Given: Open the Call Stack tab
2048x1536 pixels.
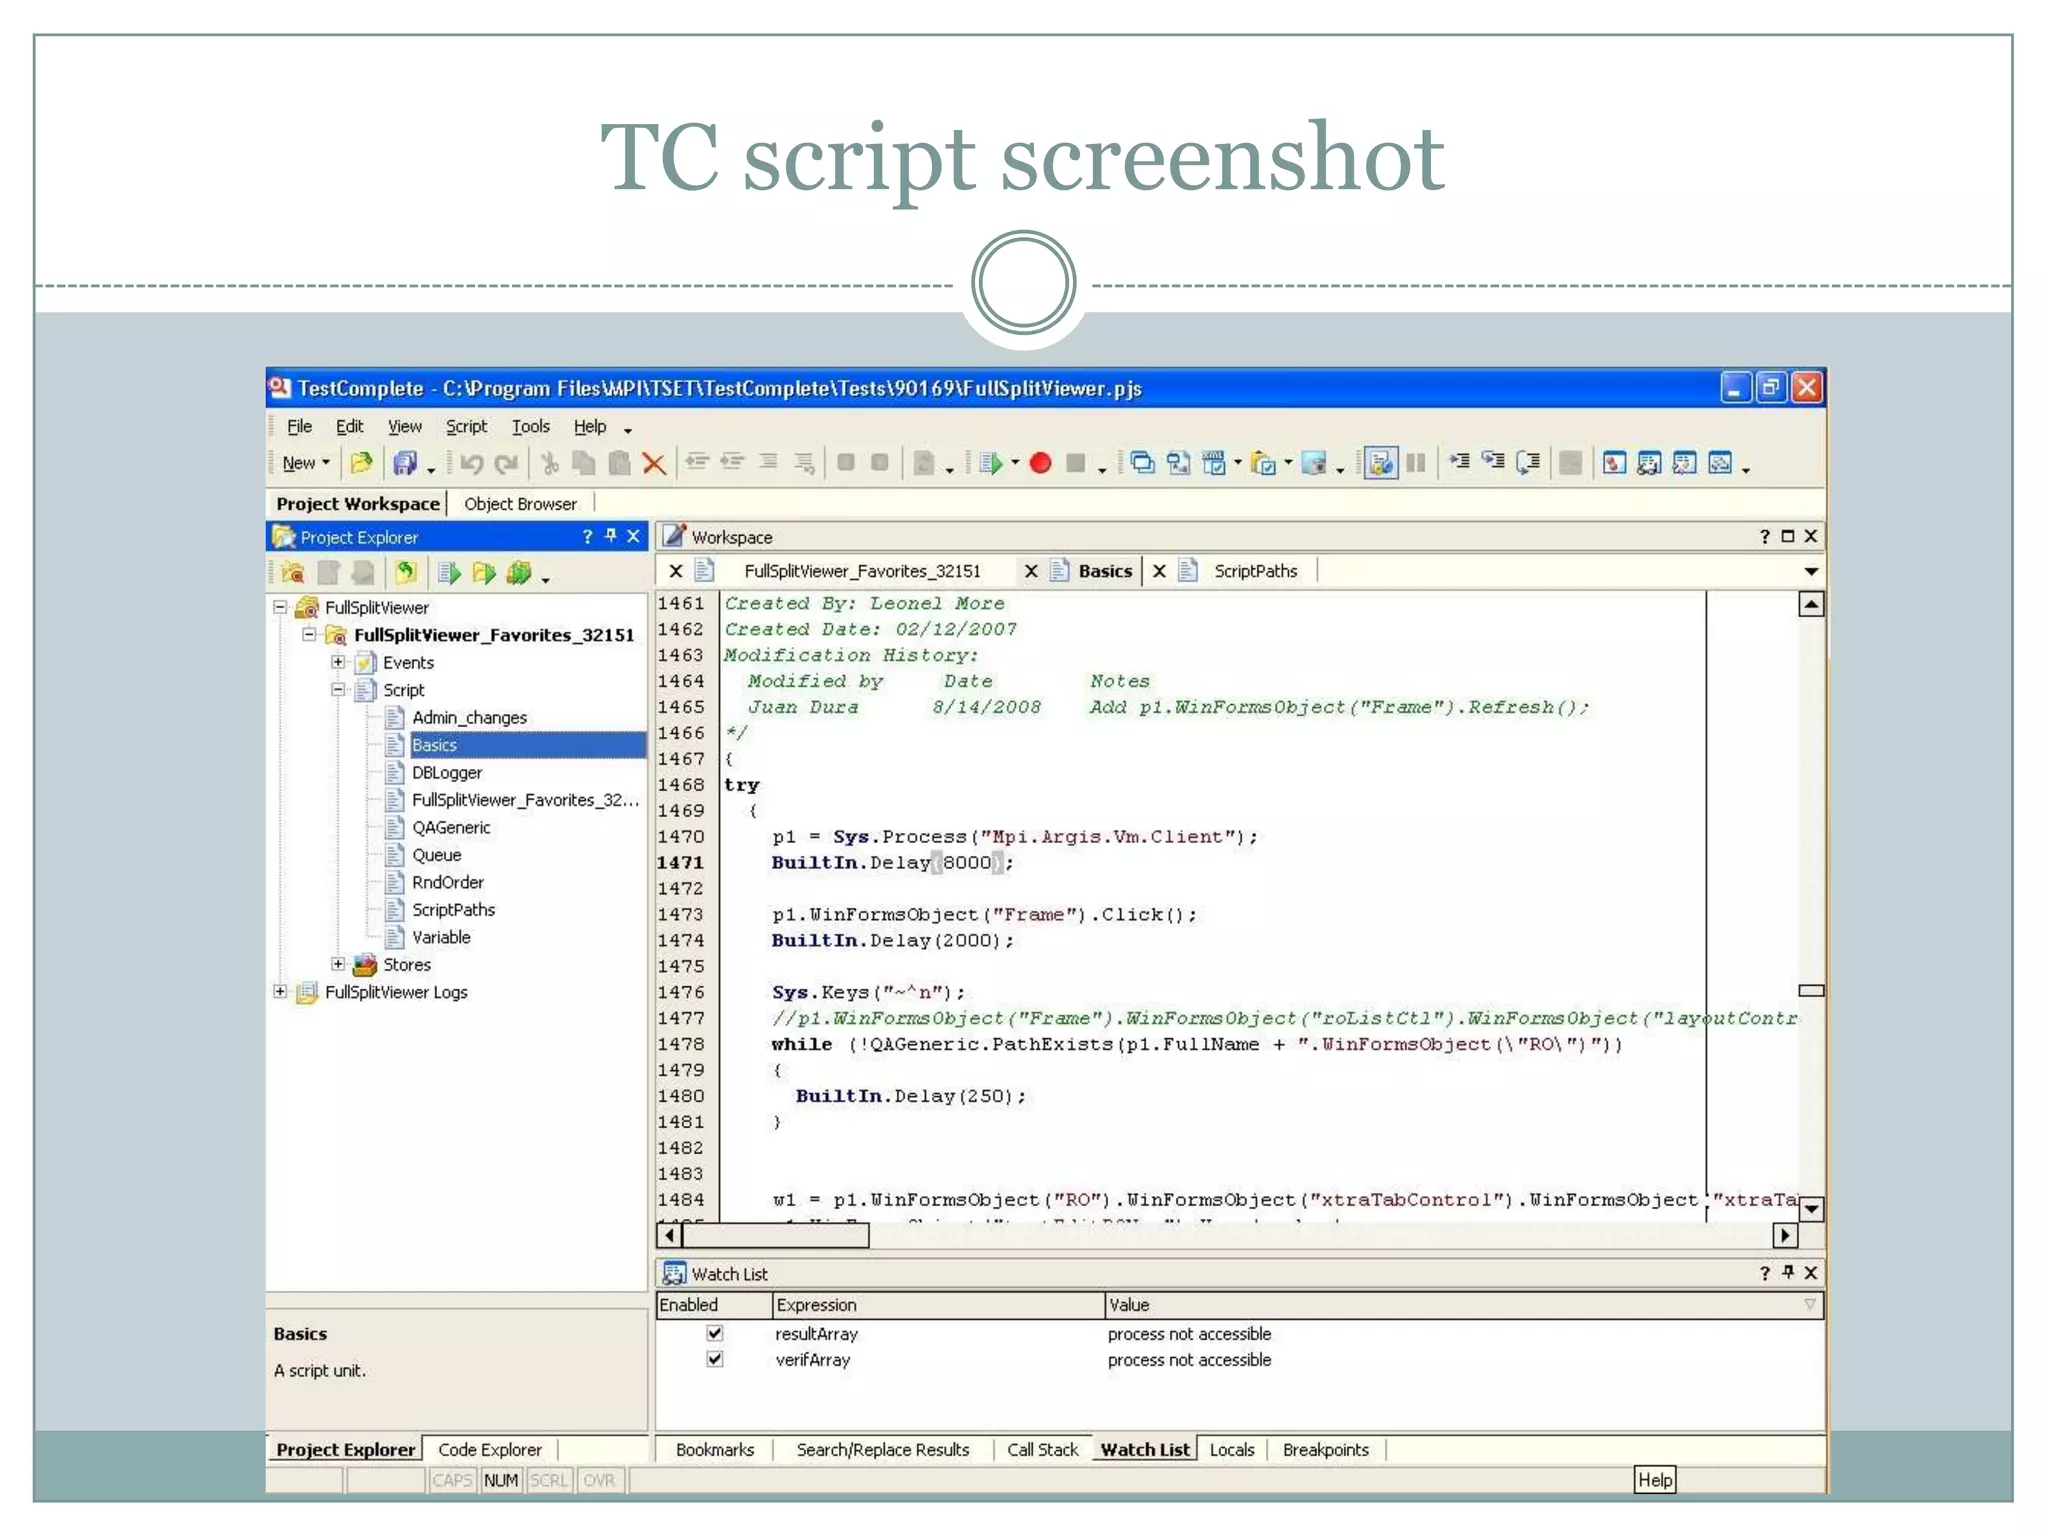Looking at the screenshot, I should 1043,1449.
